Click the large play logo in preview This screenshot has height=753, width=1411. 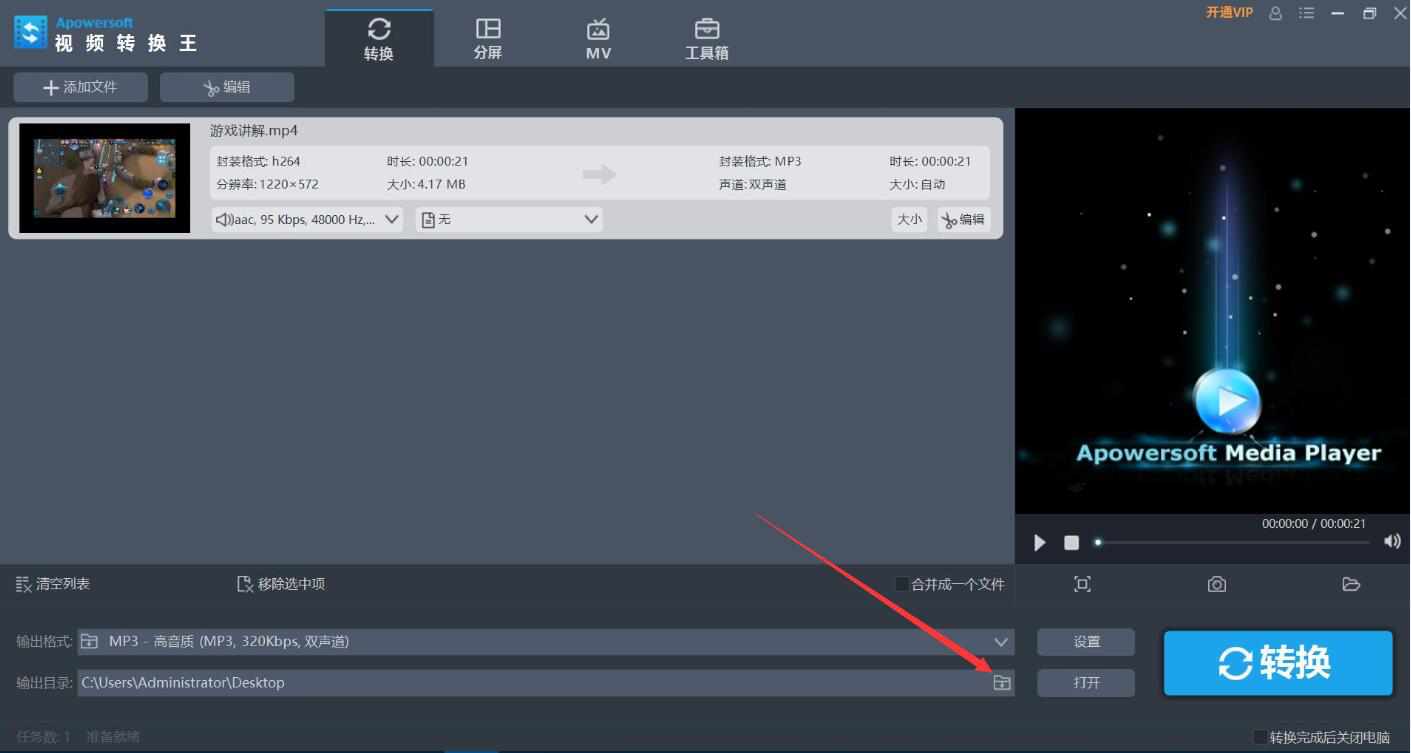click(x=1227, y=402)
